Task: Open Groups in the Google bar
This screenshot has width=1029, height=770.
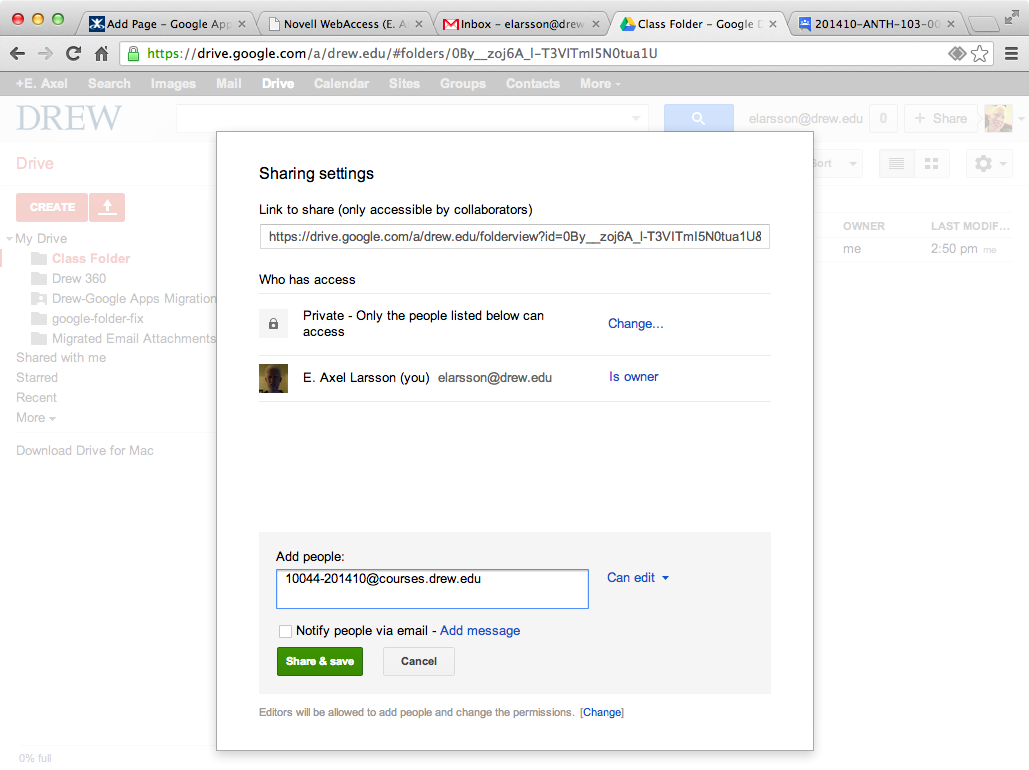Action: click(x=463, y=84)
